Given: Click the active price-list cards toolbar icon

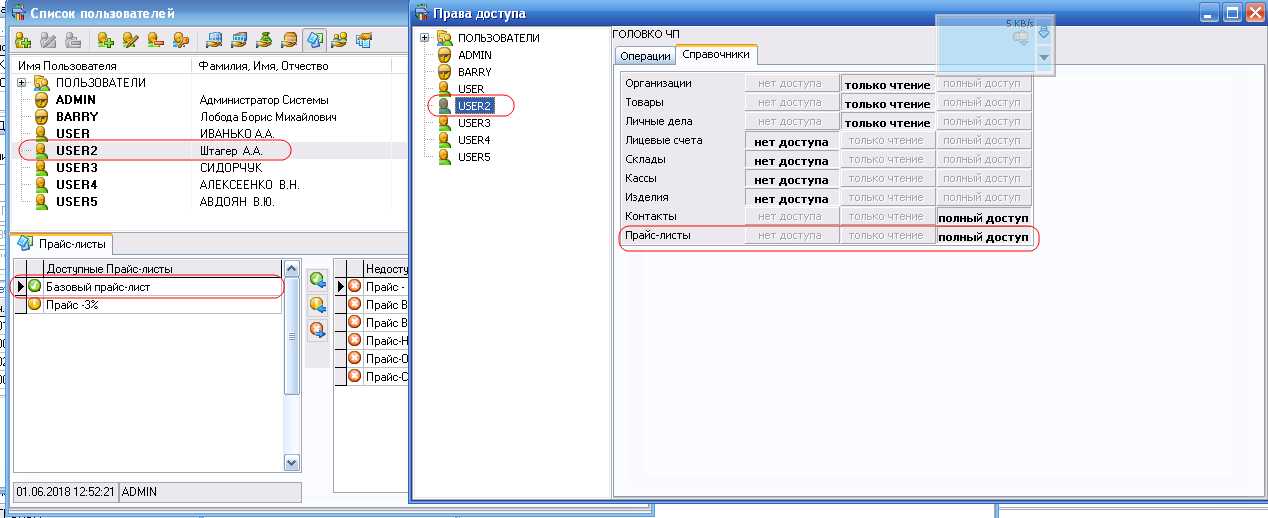Looking at the screenshot, I should point(315,41).
